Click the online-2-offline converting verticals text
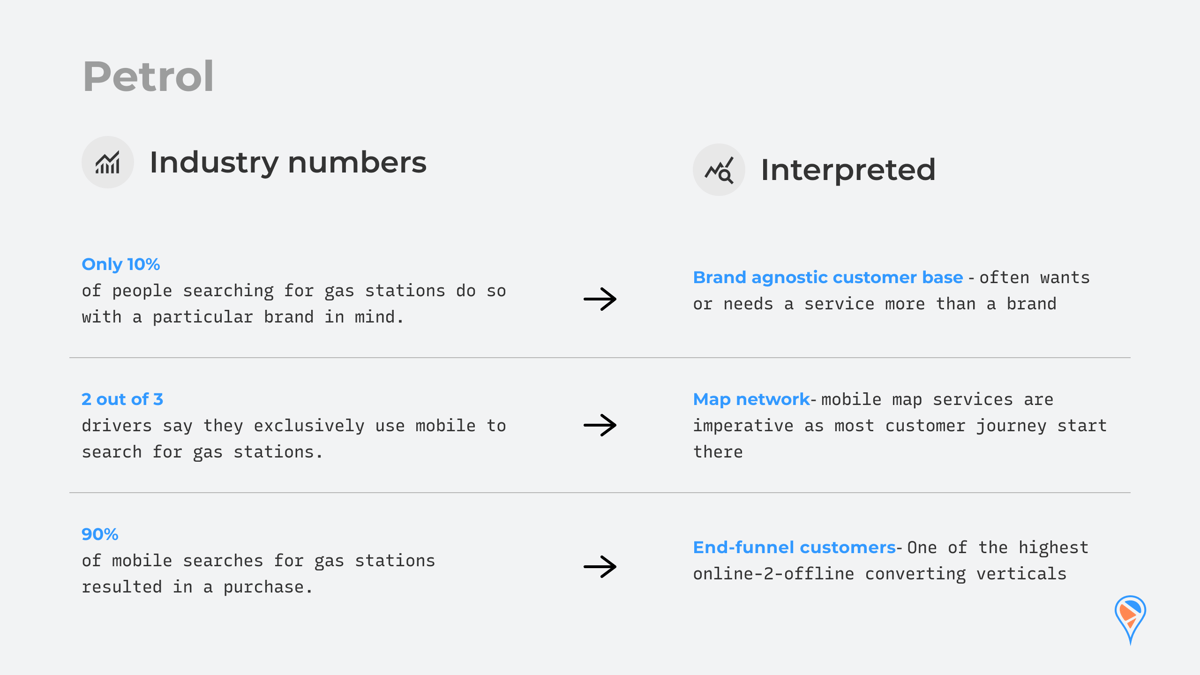The image size is (1200, 675). pyautogui.click(x=880, y=574)
